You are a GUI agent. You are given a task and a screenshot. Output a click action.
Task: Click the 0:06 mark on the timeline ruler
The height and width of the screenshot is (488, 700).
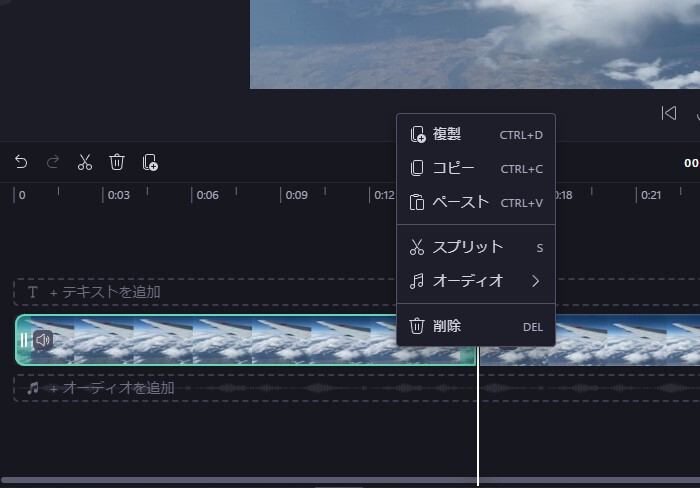click(207, 195)
